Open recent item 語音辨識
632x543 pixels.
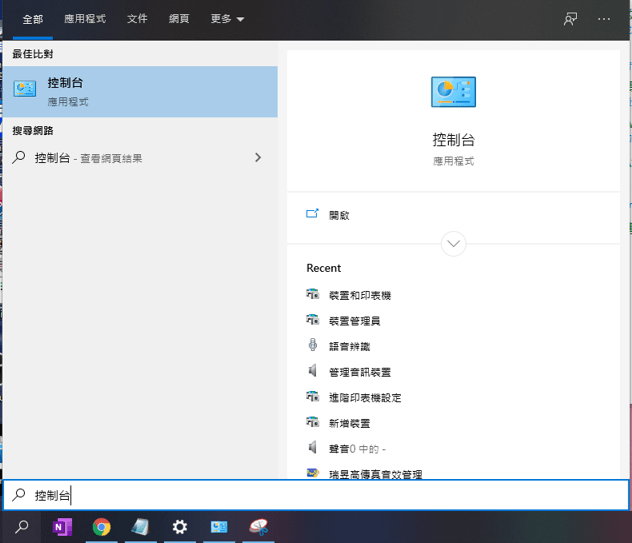tap(349, 346)
